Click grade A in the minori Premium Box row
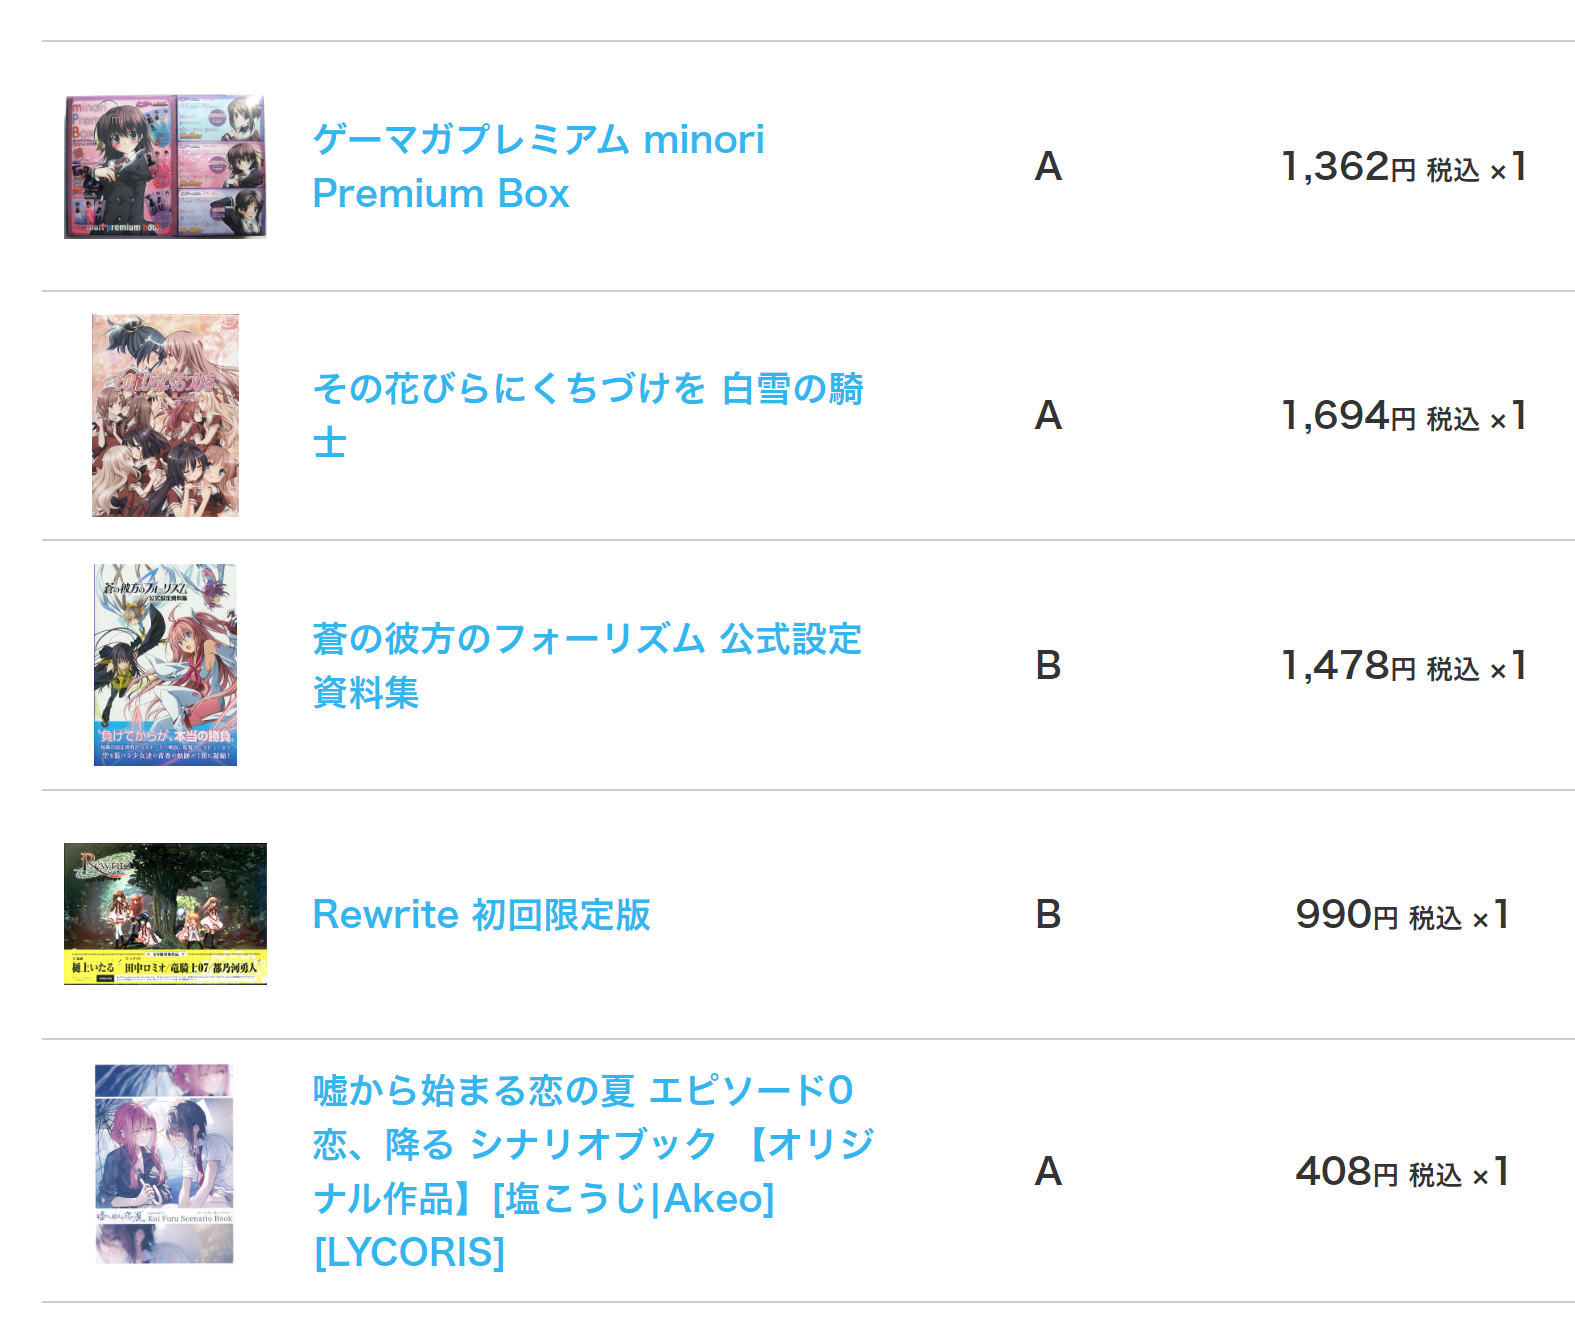Screen dimensions: 1575x1325 click(x=1048, y=167)
